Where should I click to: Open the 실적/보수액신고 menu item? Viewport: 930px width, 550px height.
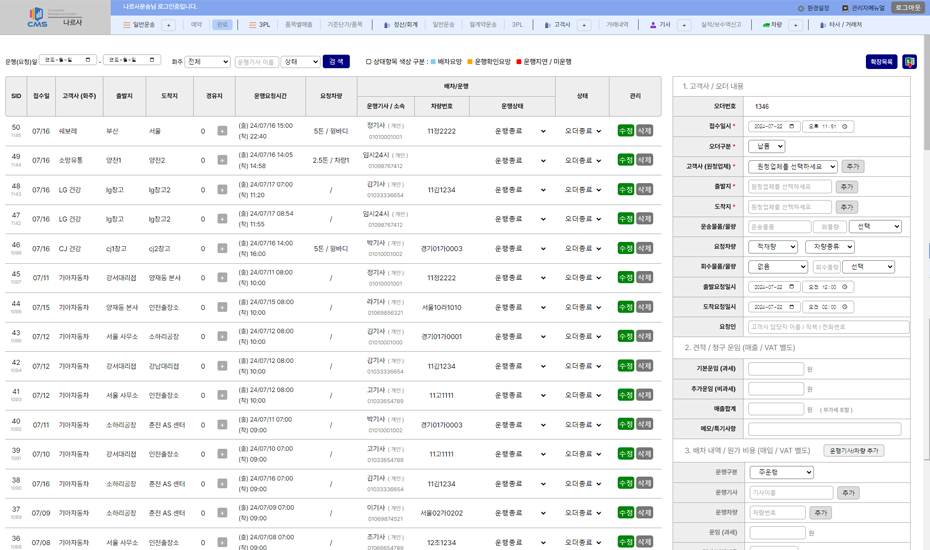[721, 25]
